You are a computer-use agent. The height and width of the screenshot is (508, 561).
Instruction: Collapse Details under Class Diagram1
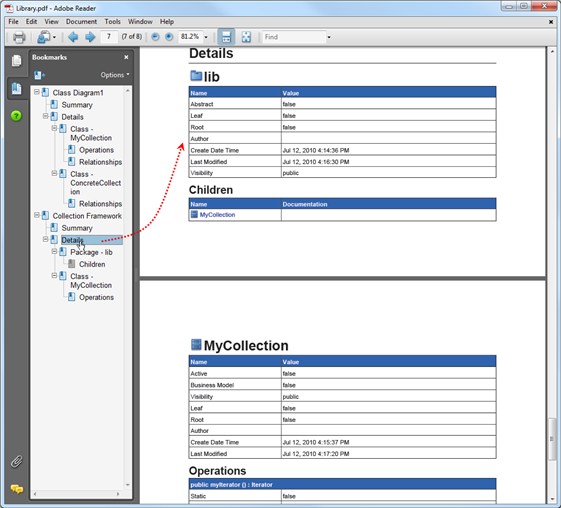[45, 116]
